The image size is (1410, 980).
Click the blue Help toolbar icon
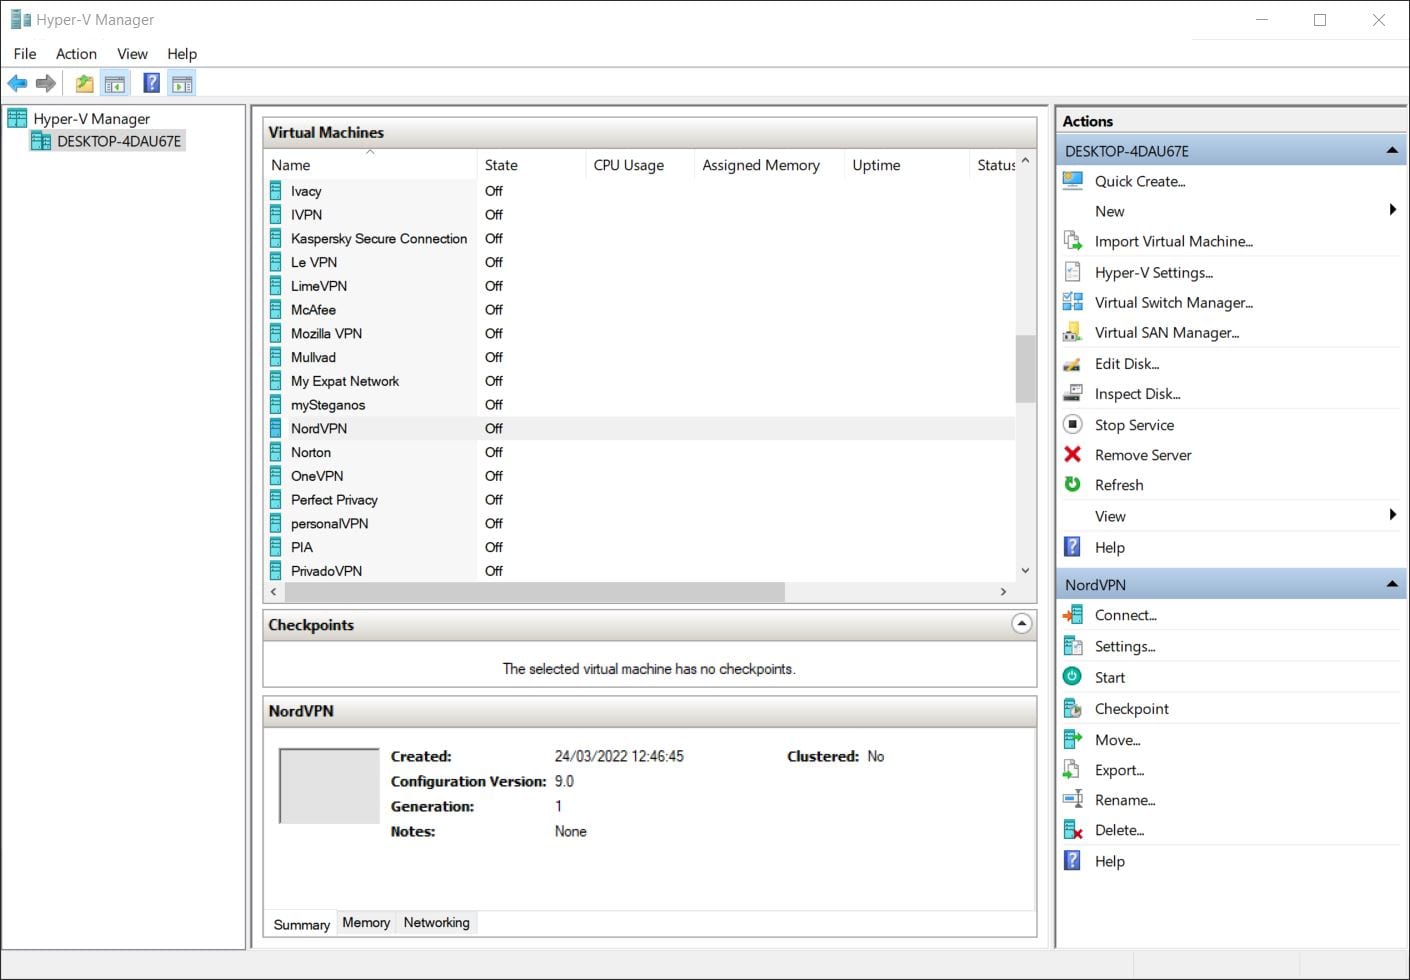pos(152,83)
